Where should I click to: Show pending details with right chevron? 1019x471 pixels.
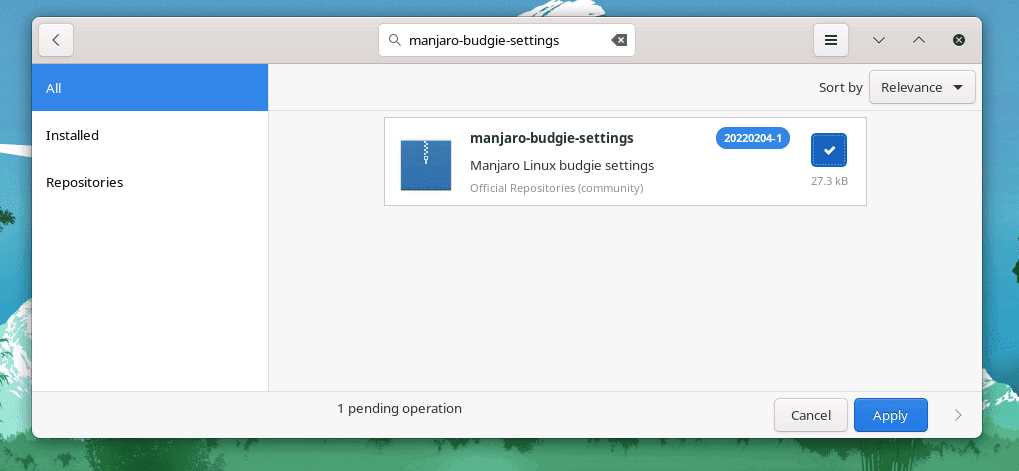958,415
